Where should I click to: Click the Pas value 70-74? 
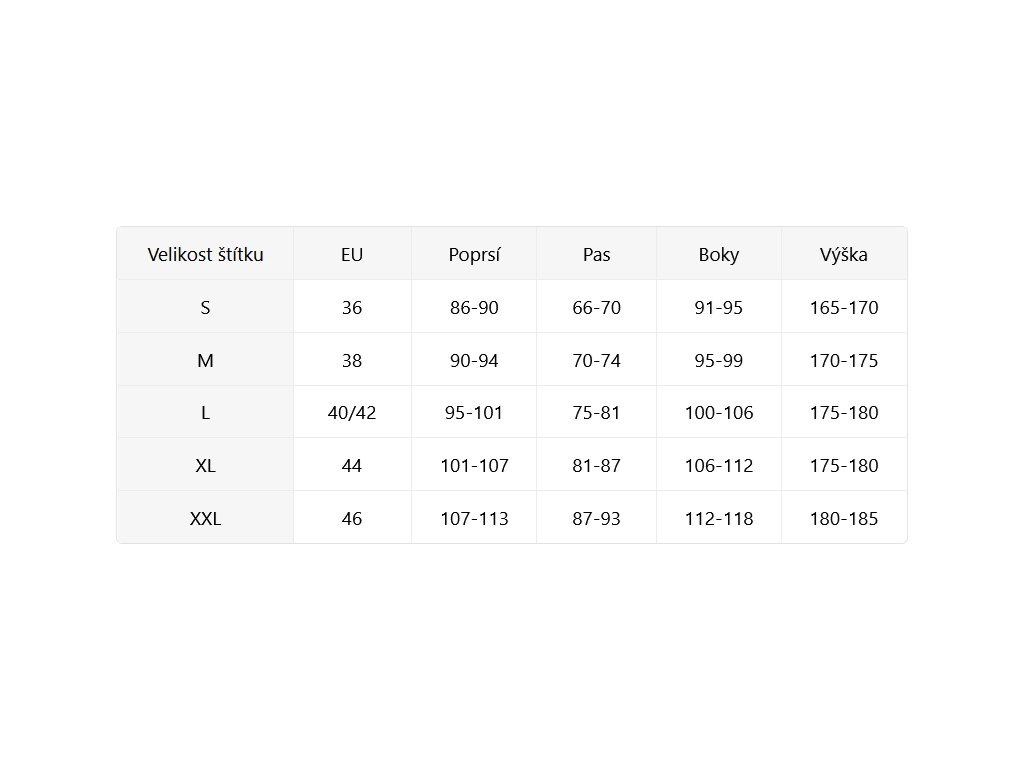(x=596, y=360)
